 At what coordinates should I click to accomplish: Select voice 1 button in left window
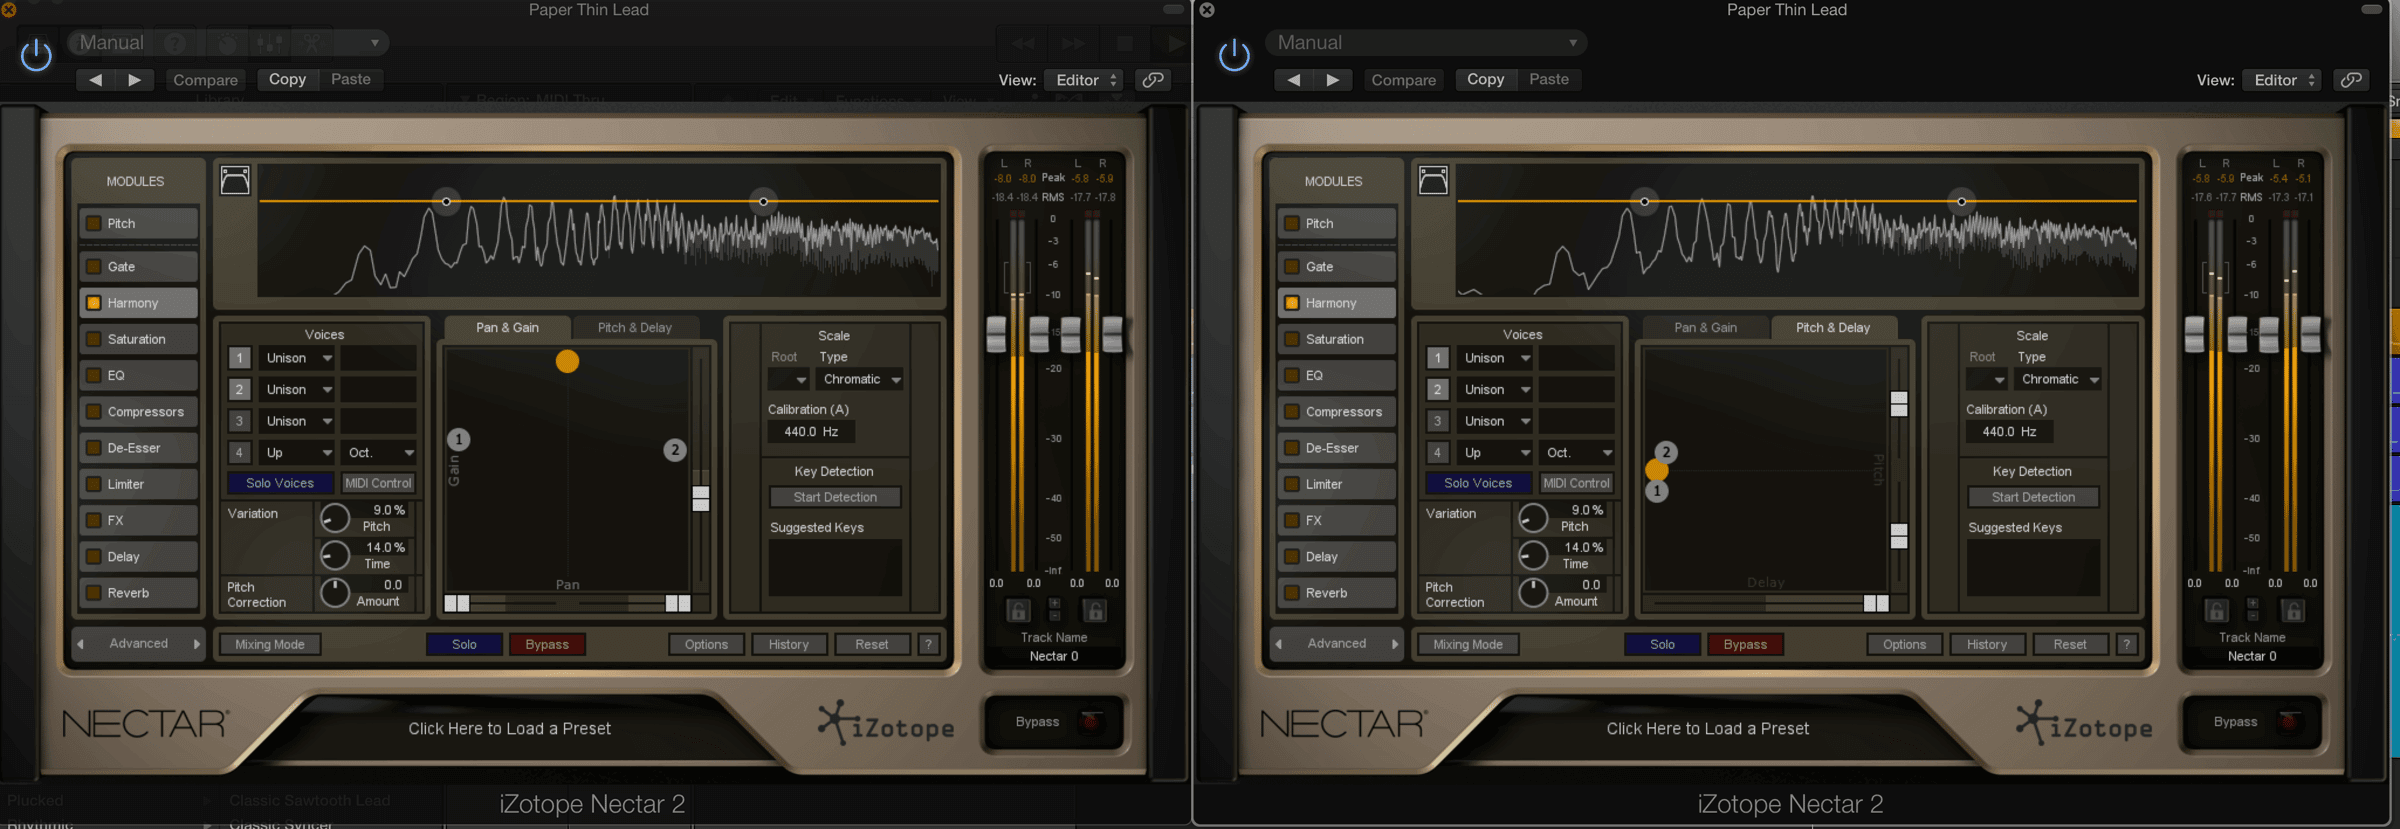click(x=239, y=358)
